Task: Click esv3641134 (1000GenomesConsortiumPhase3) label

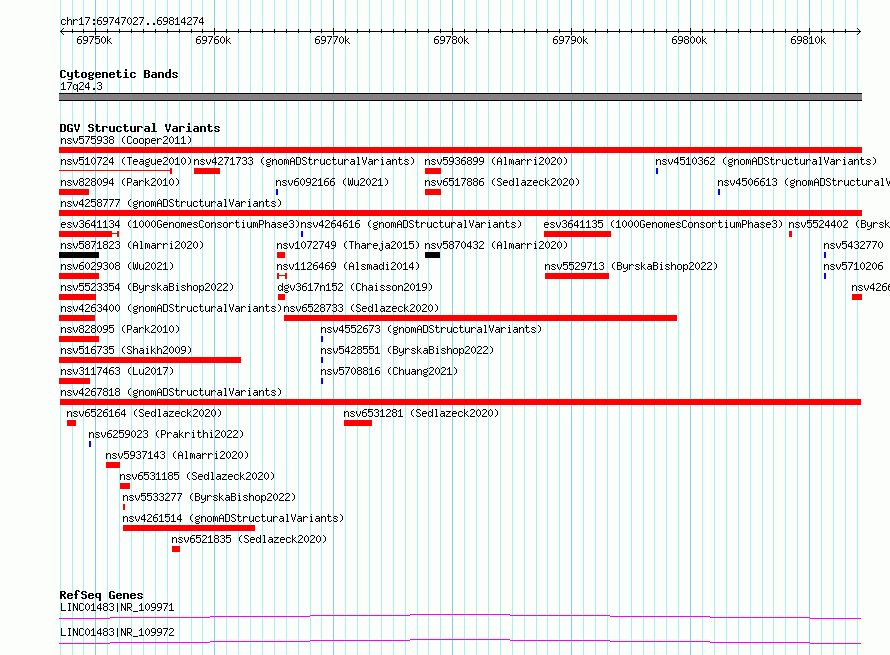Action: [x=180, y=224]
